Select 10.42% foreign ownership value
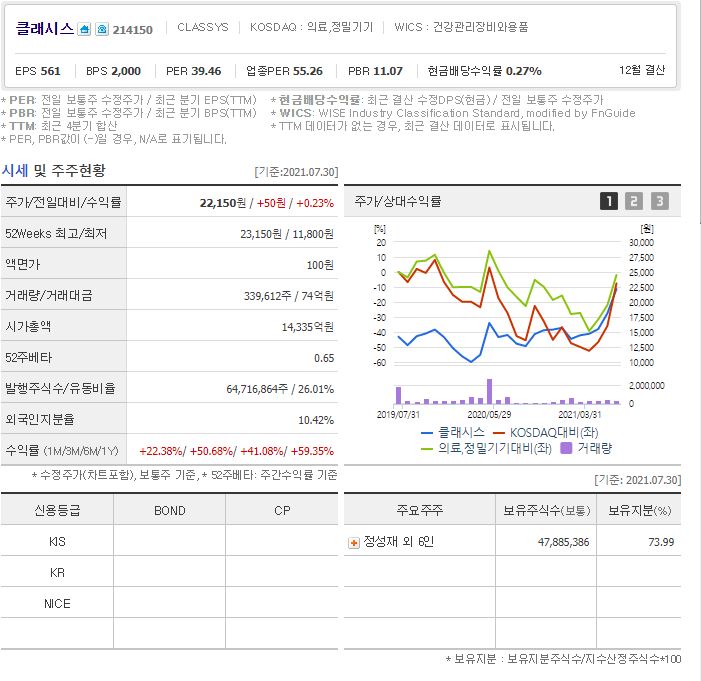Image resolution: width=701 pixels, height=681 pixels. pyautogui.click(x=316, y=420)
